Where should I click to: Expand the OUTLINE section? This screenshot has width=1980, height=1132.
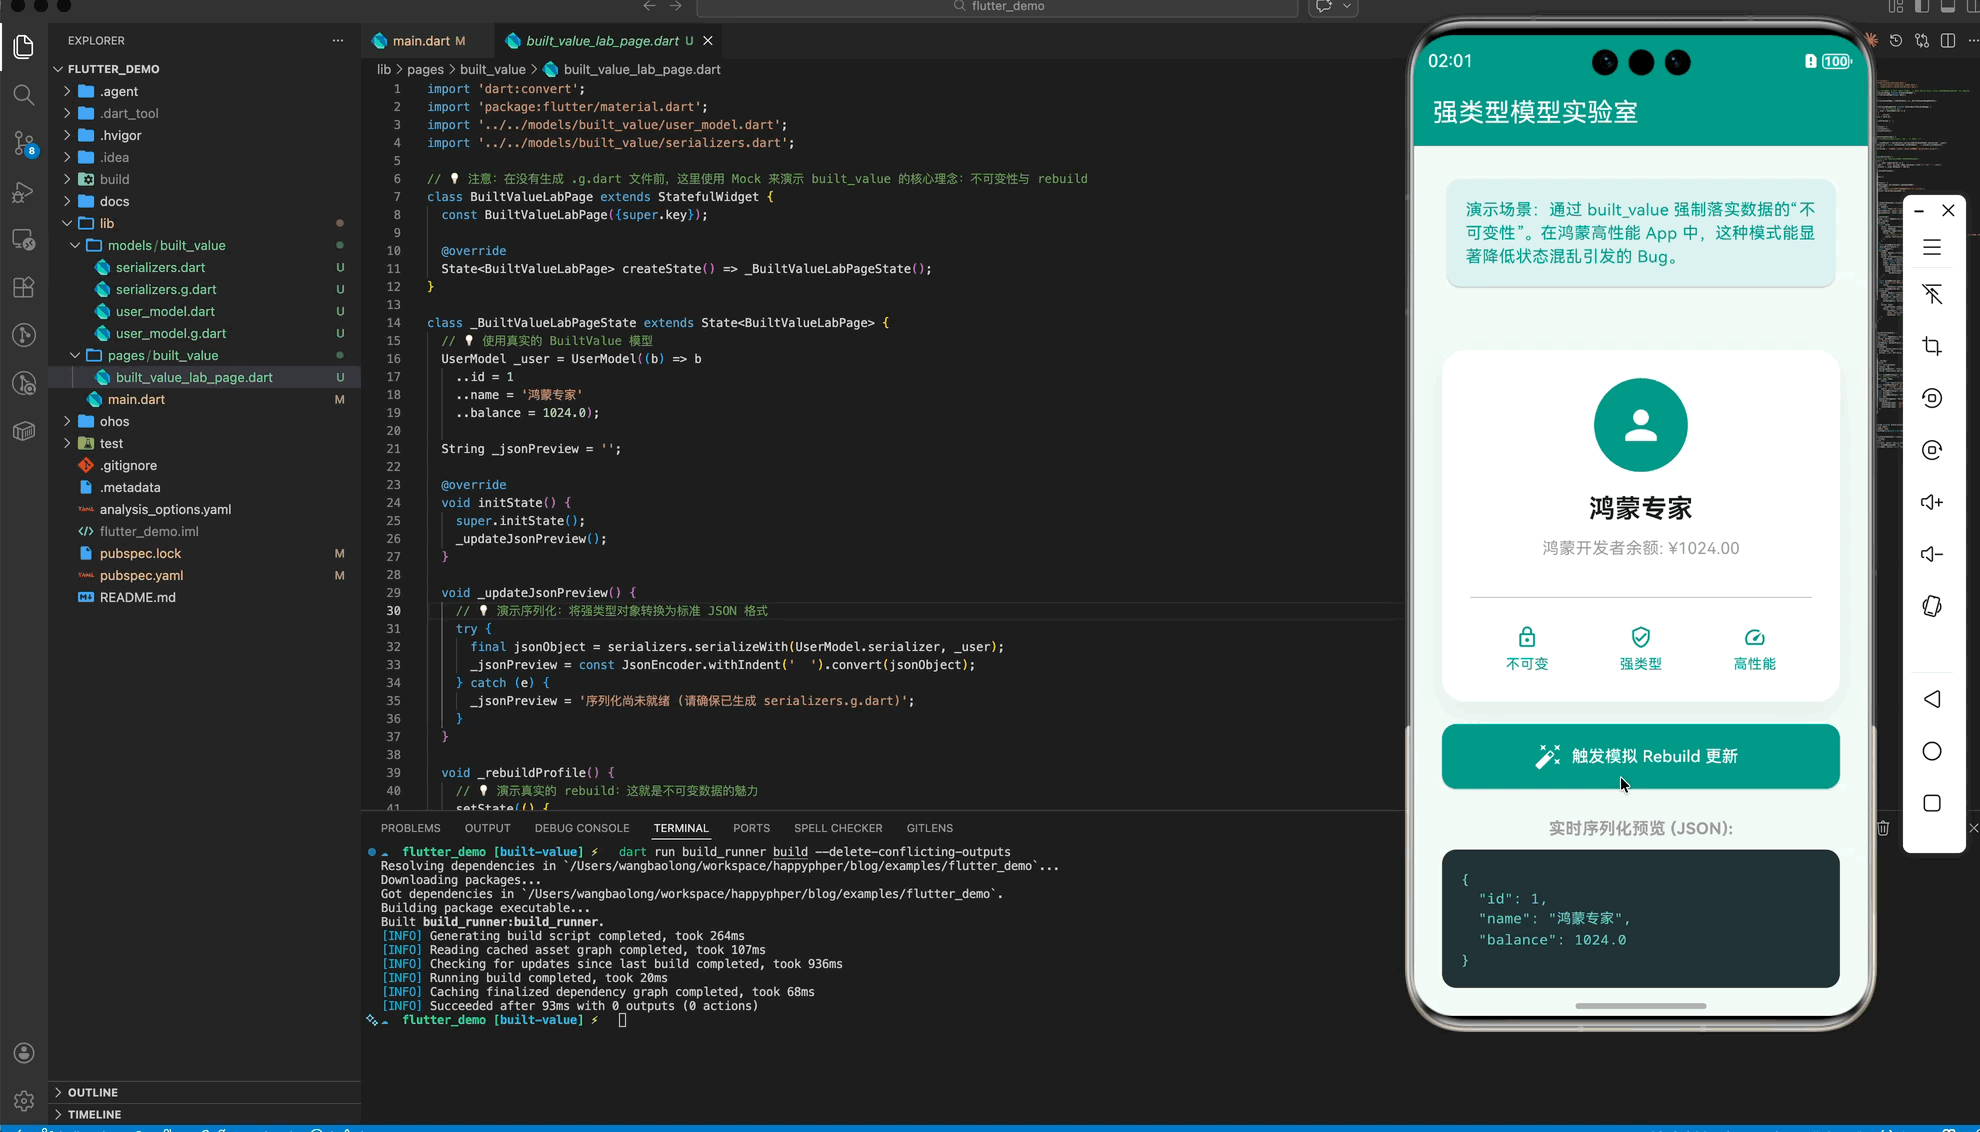coord(93,1092)
